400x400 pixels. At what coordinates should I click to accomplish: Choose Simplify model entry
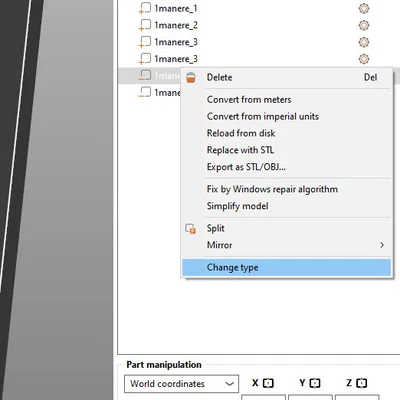286,206
